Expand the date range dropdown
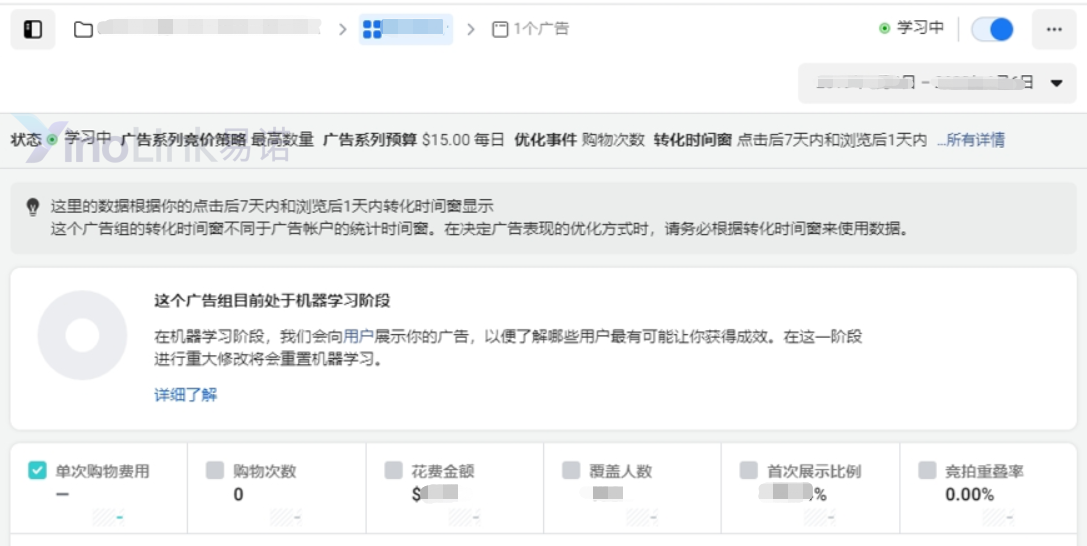 point(937,83)
